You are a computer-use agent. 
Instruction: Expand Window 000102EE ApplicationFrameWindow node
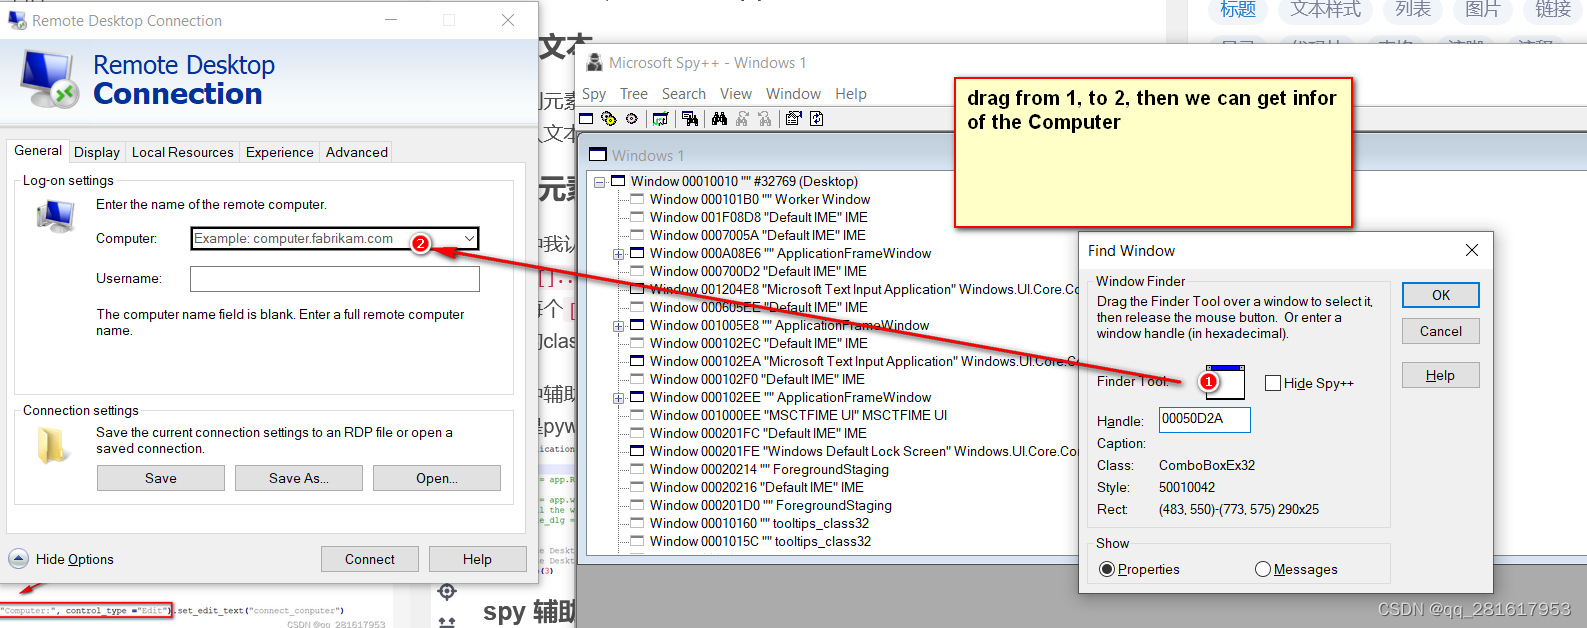[619, 398]
